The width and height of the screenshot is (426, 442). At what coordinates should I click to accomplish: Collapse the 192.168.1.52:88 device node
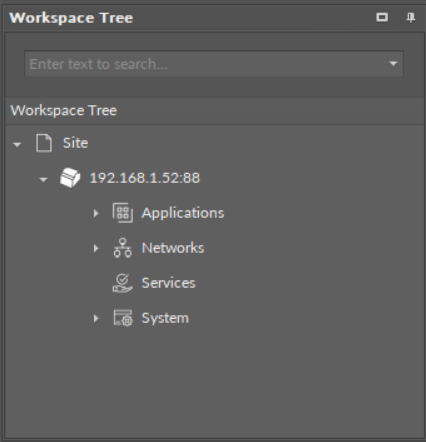click(x=43, y=180)
